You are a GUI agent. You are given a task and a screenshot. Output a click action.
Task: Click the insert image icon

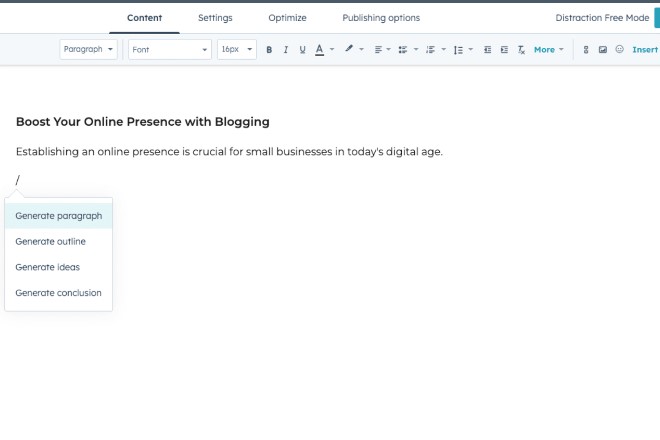pyautogui.click(x=603, y=50)
